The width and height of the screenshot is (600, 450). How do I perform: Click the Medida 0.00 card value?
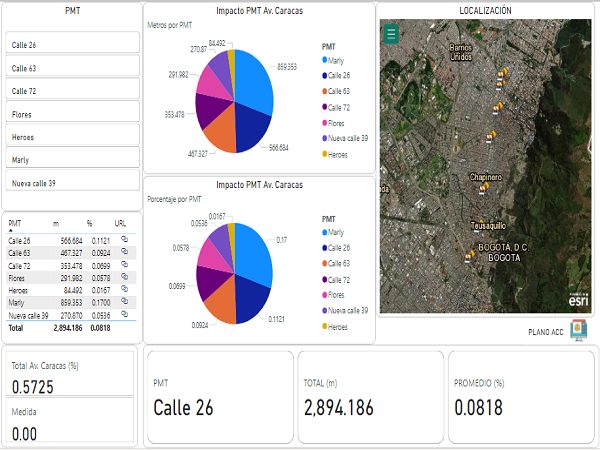click(24, 434)
